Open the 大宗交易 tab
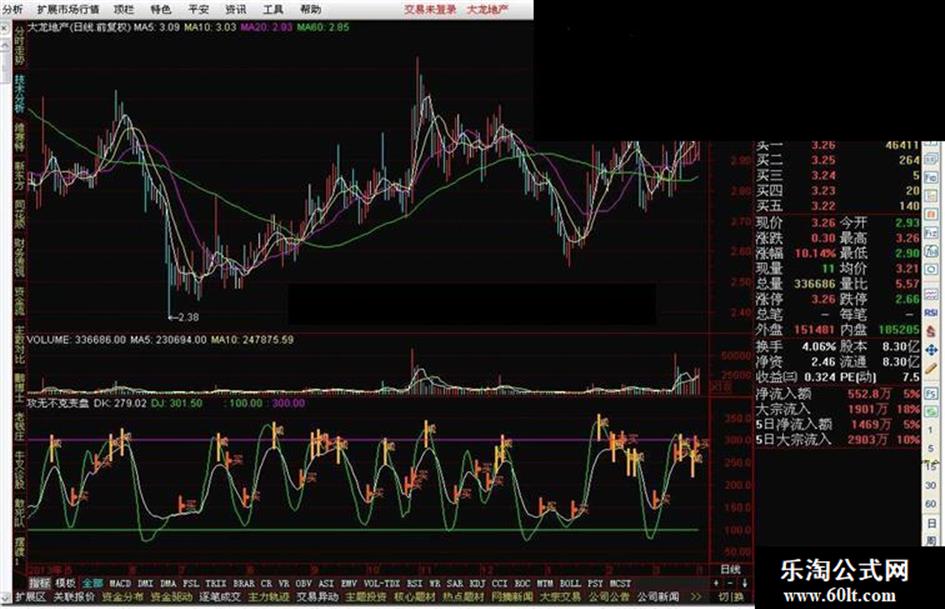The width and height of the screenshot is (945, 609). 560,597
